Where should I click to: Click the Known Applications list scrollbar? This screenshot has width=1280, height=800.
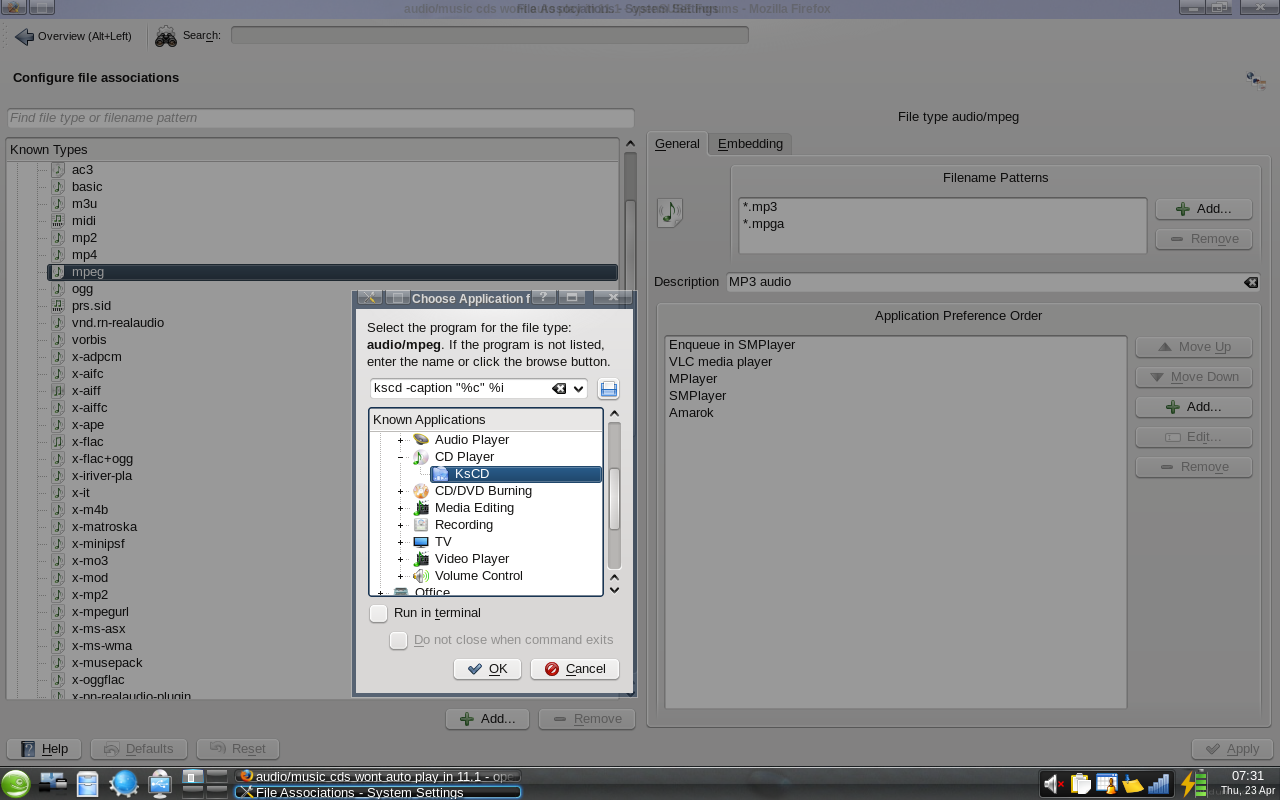coord(615,500)
